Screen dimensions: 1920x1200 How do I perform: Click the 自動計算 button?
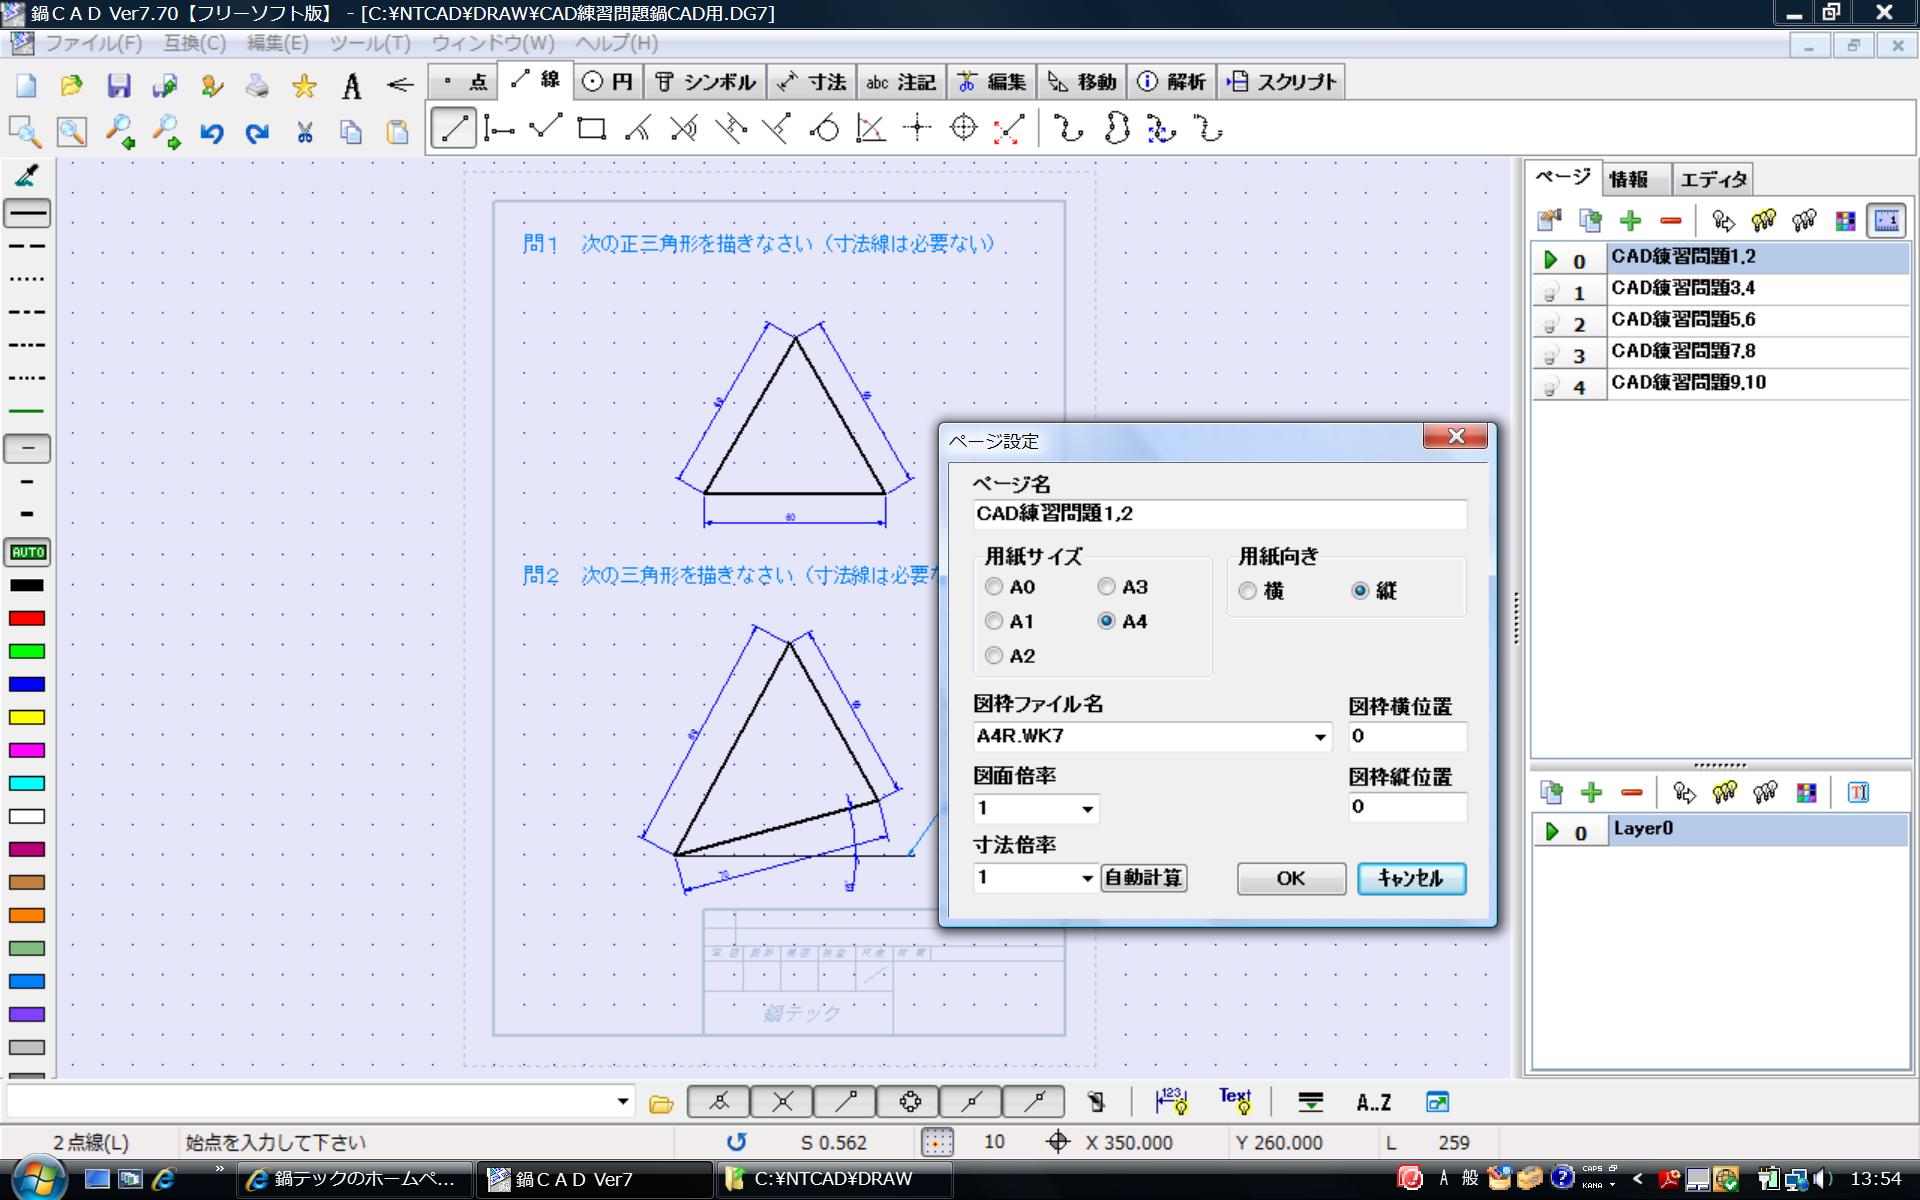point(1144,878)
